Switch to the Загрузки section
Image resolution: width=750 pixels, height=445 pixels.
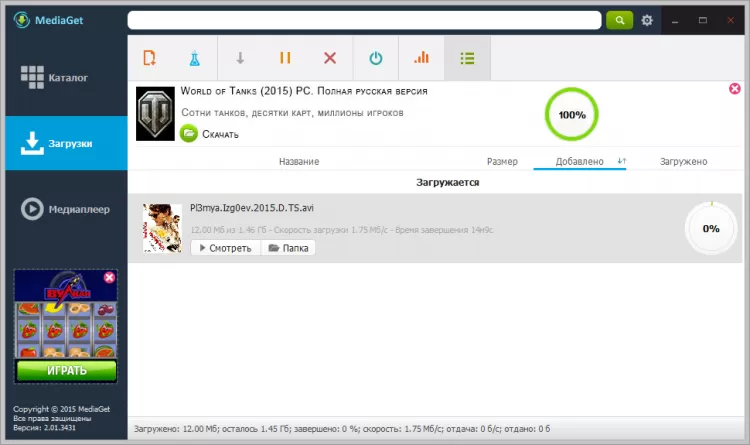pyautogui.click(x=66, y=143)
